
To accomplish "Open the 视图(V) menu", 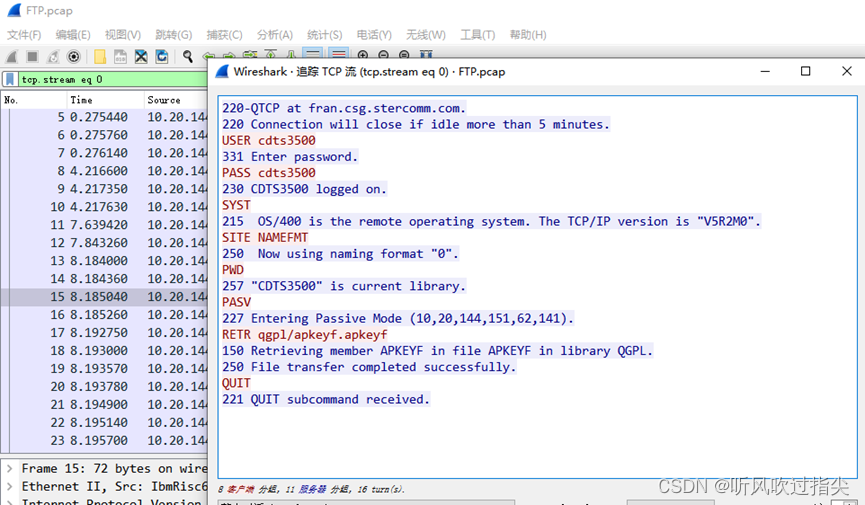I will tap(122, 35).
